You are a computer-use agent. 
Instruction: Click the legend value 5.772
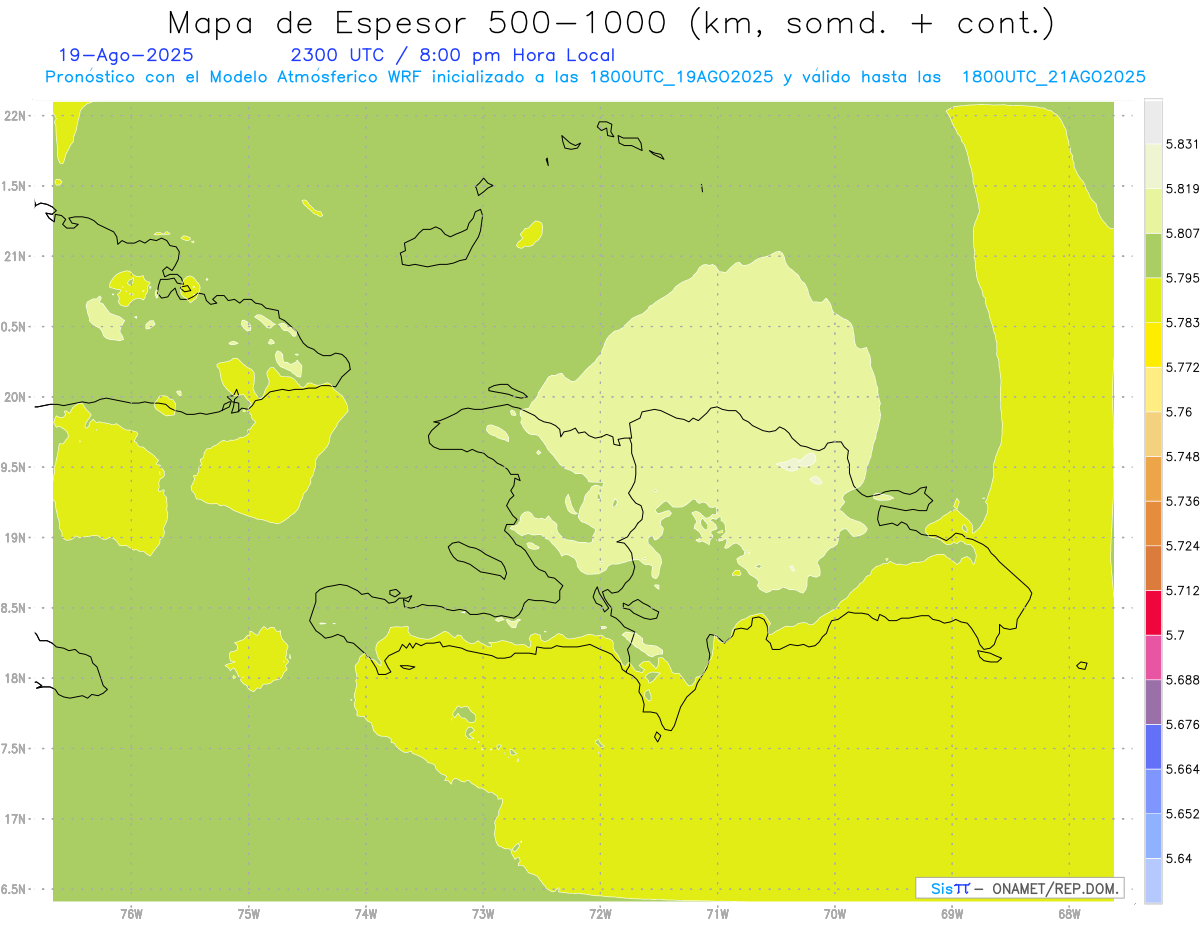coord(1182,367)
